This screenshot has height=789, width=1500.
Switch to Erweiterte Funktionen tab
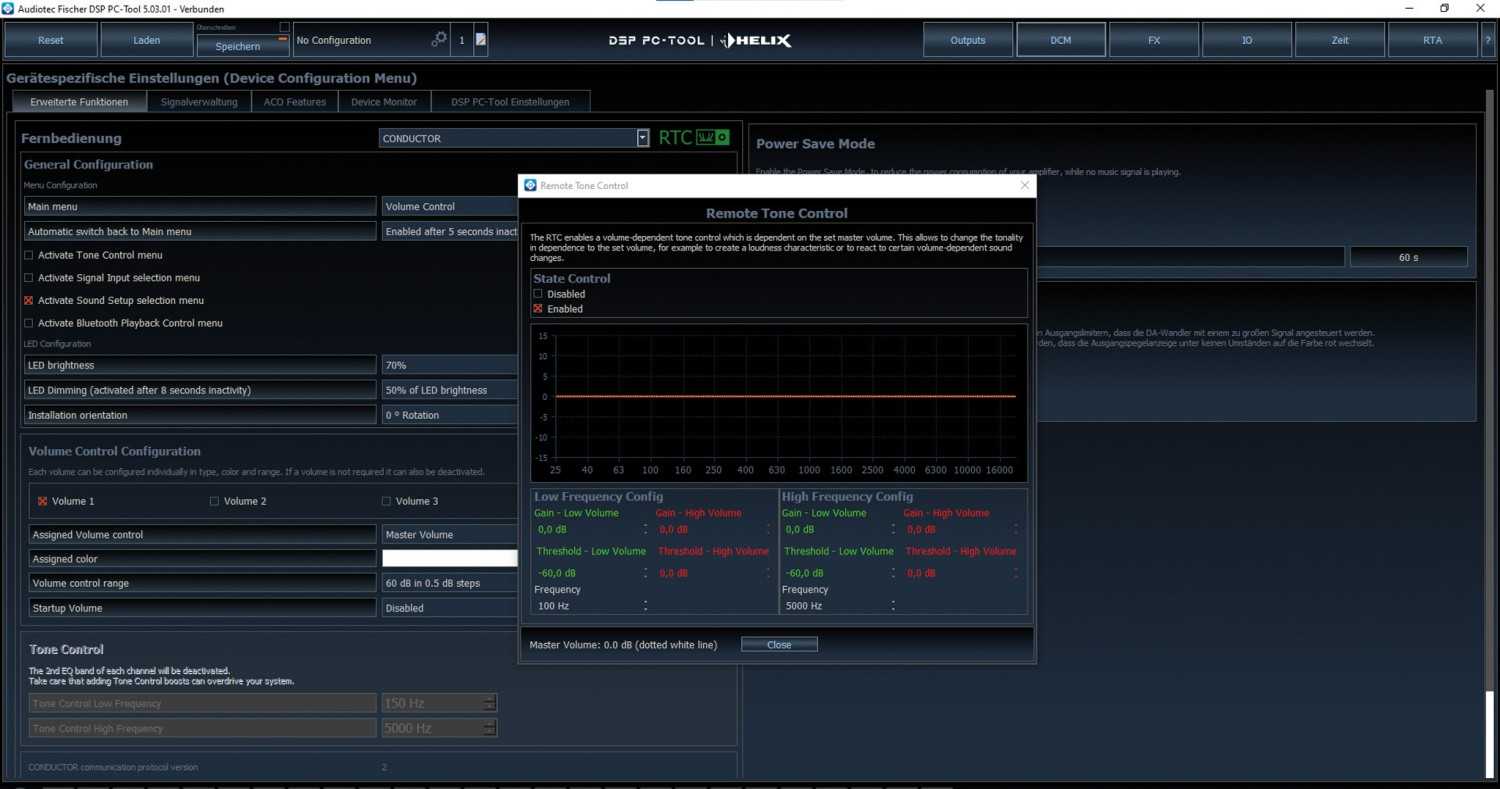click(x=79, y=102)
